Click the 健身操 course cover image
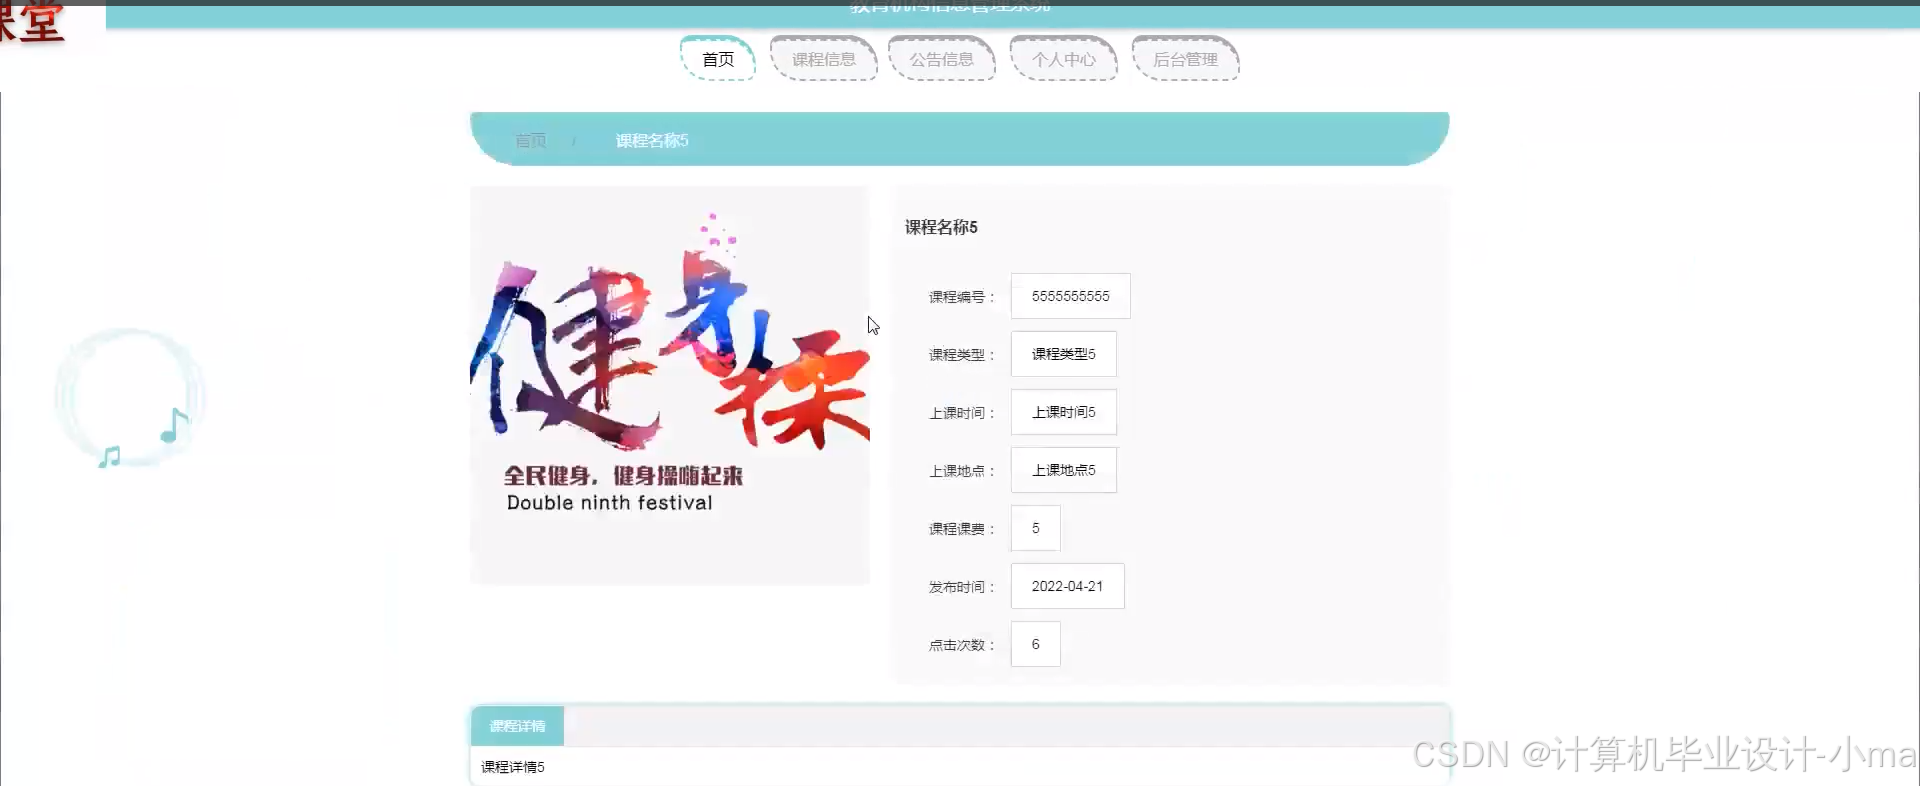 click(670, 385)
